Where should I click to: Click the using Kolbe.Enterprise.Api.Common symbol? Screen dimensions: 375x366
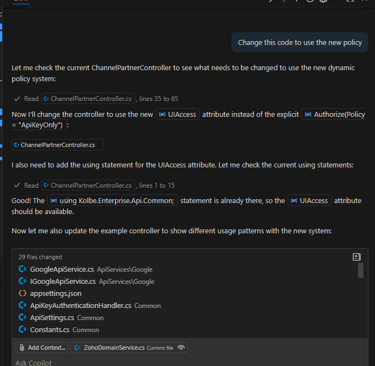[x=112, y=201]
